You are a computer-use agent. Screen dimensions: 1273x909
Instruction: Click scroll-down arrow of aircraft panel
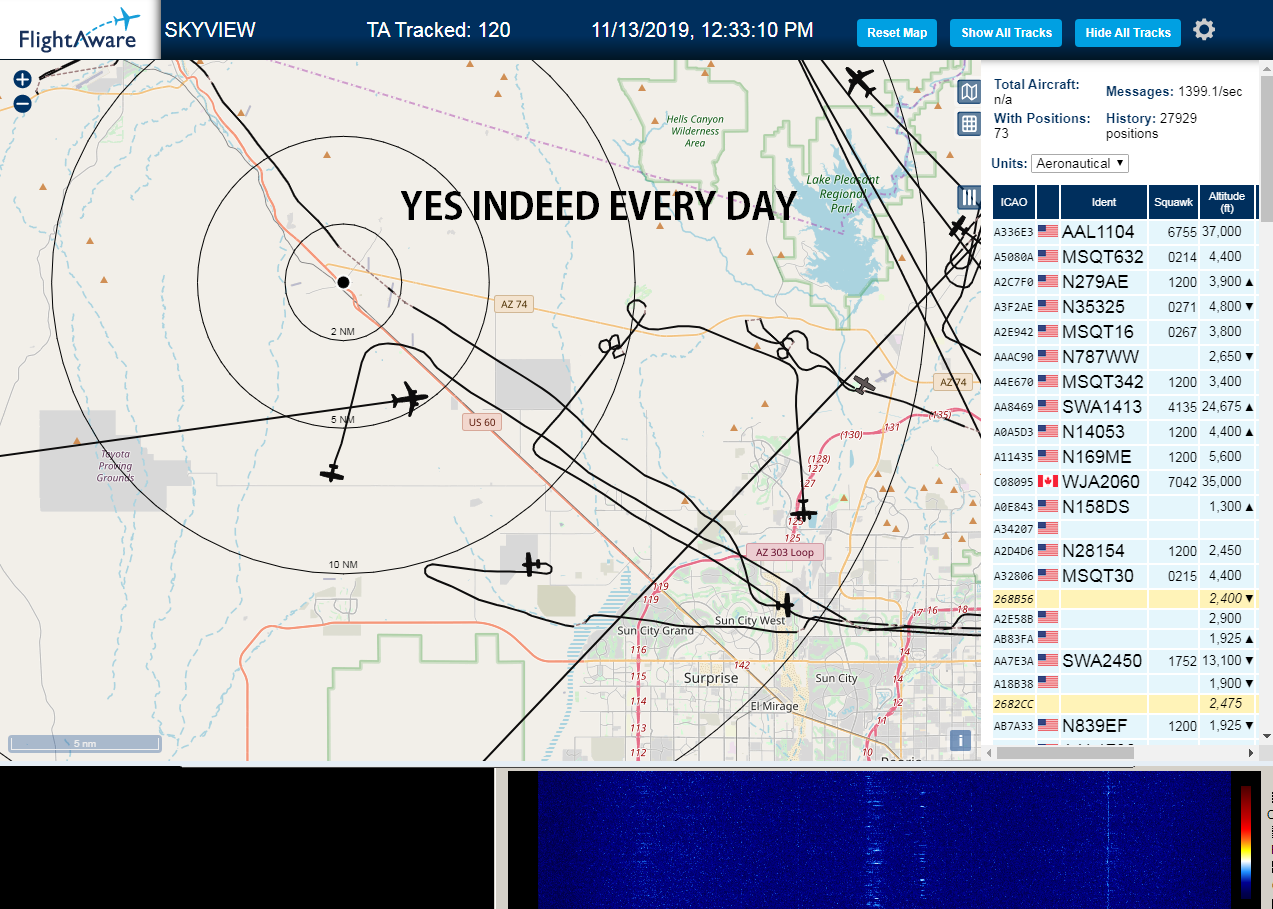click(1265, 736)
